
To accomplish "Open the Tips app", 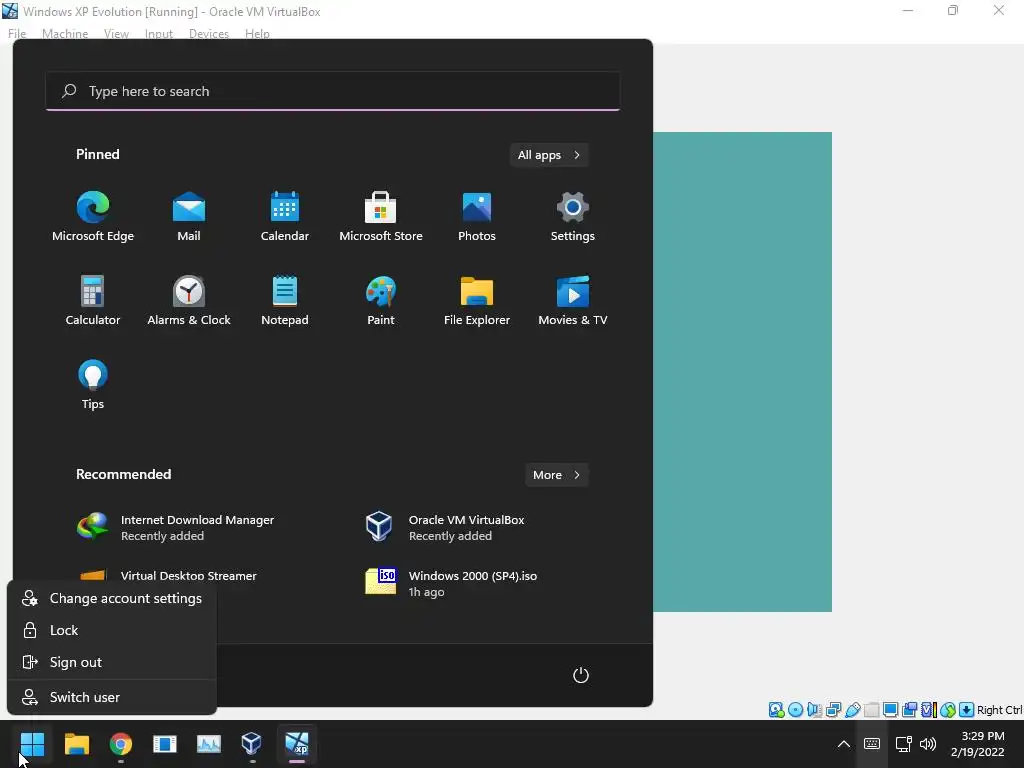I will click(93, 385).
